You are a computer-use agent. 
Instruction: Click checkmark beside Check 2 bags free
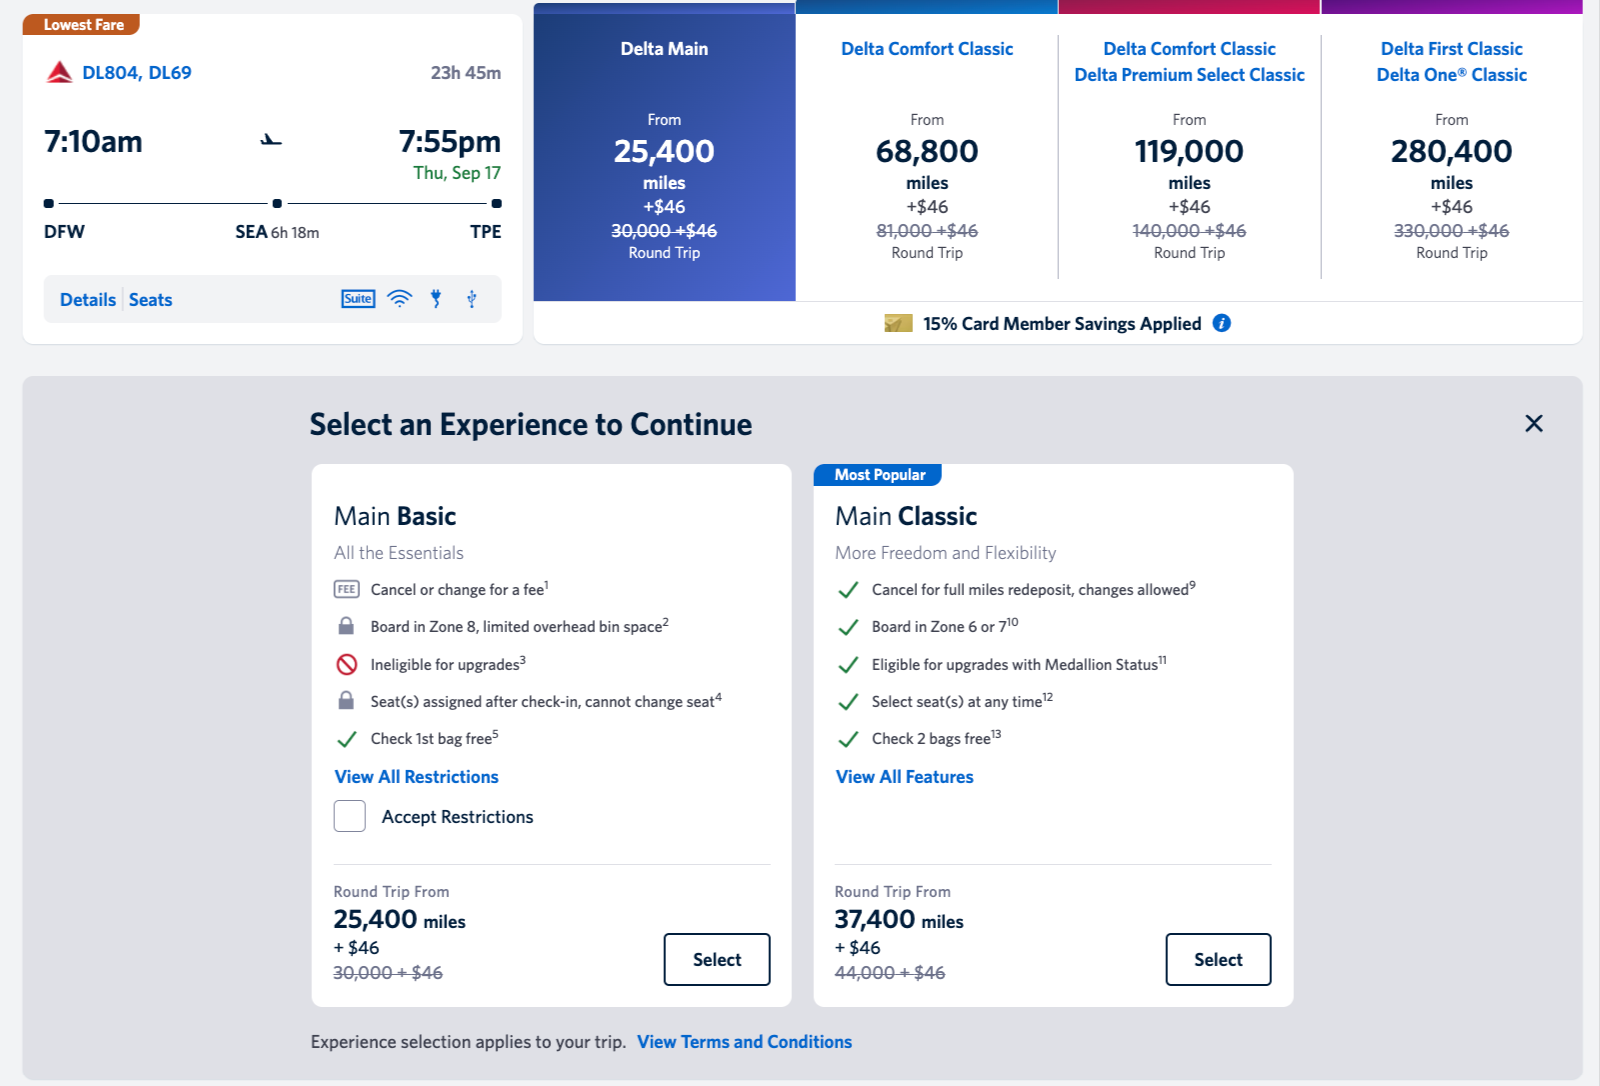pyautogui.click(x=848, y=739)
